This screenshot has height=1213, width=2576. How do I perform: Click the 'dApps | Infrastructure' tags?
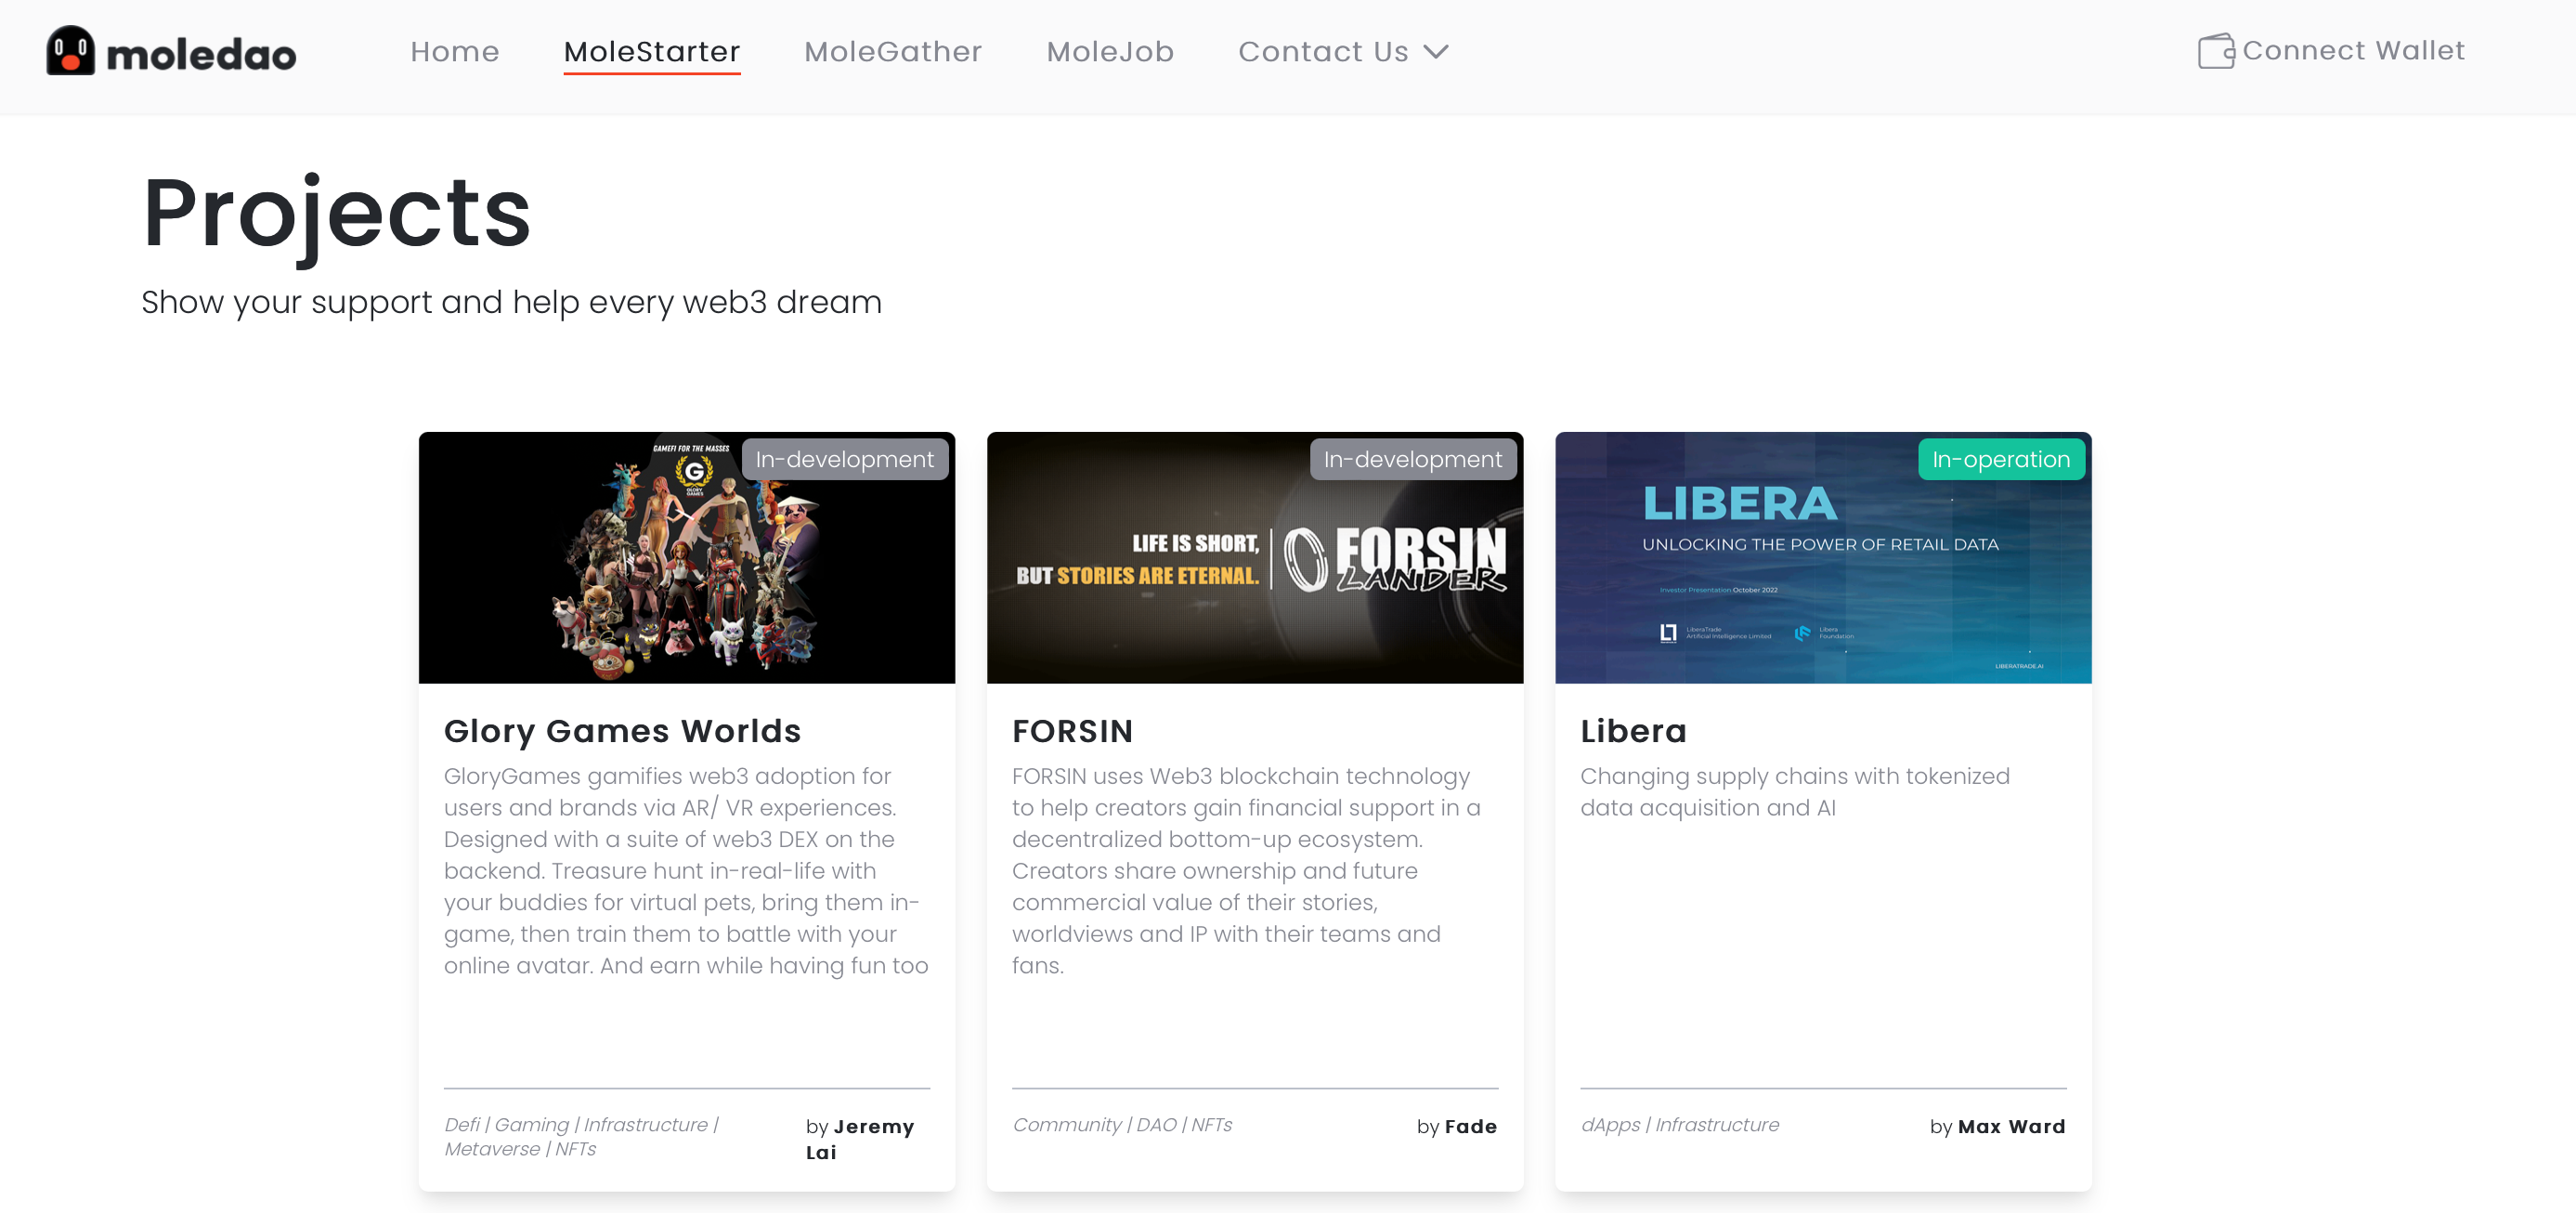[x=1680, y=1125]
